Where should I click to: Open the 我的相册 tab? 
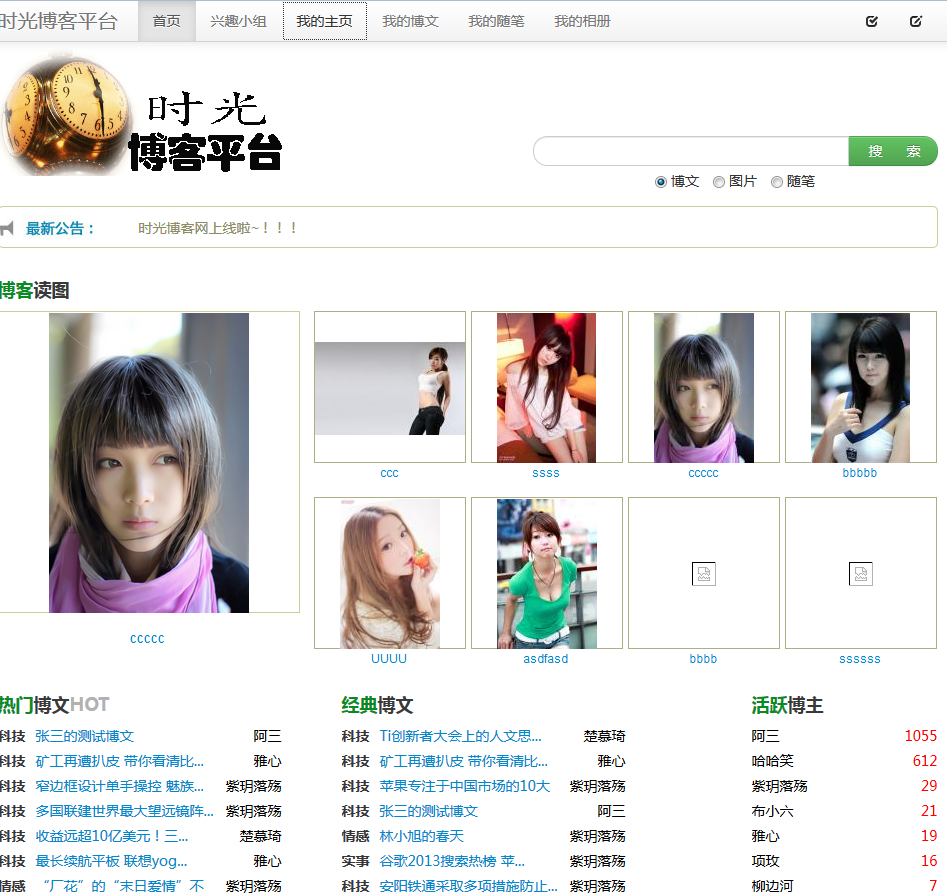point(582,21)
